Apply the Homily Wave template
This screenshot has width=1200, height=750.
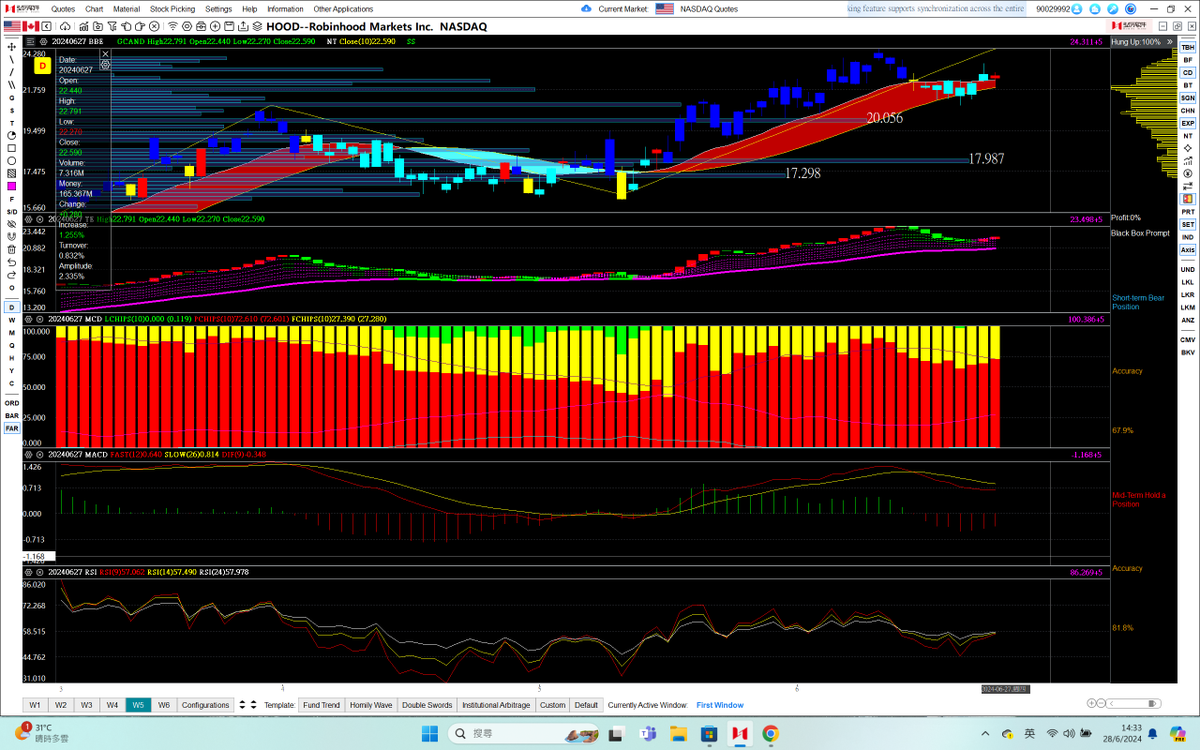point(371,705)
